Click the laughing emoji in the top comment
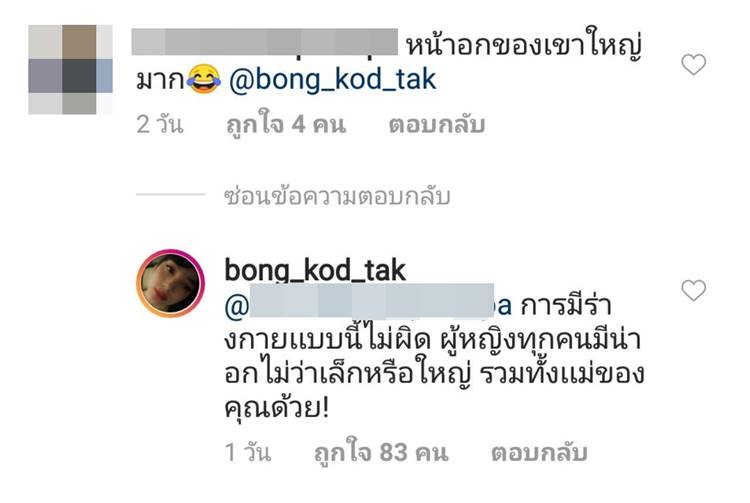Screen dimensions: 750x503 pos(204,79)
